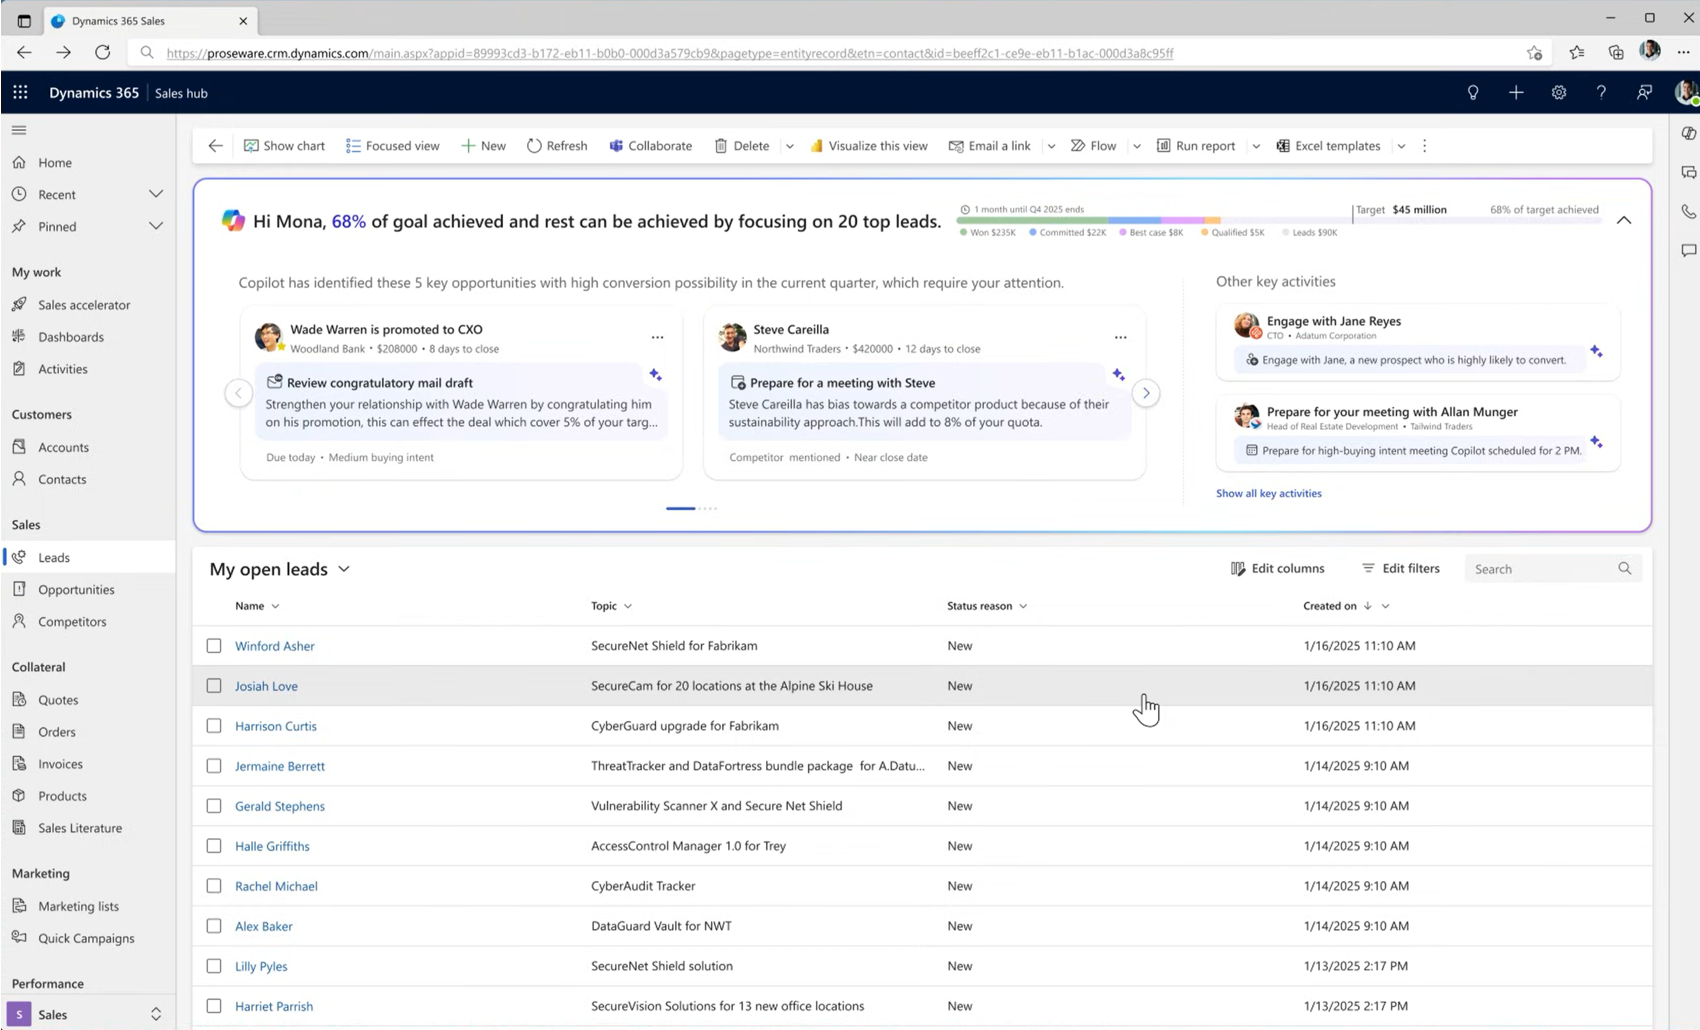Open Sales accelerator in sidebar
The height and width of the screenshot is (1030, 1700).
pos(84,305)
